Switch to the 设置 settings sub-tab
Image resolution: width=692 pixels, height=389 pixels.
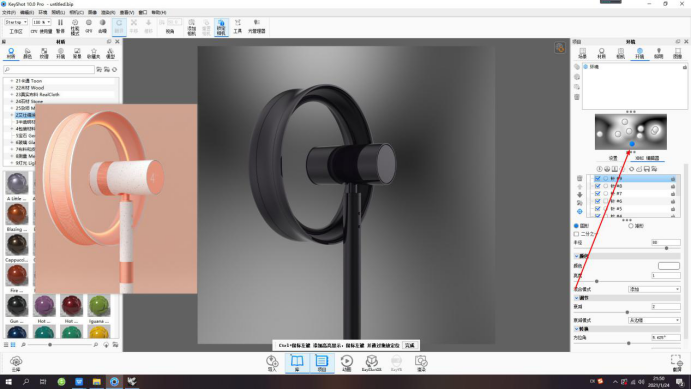613,158
